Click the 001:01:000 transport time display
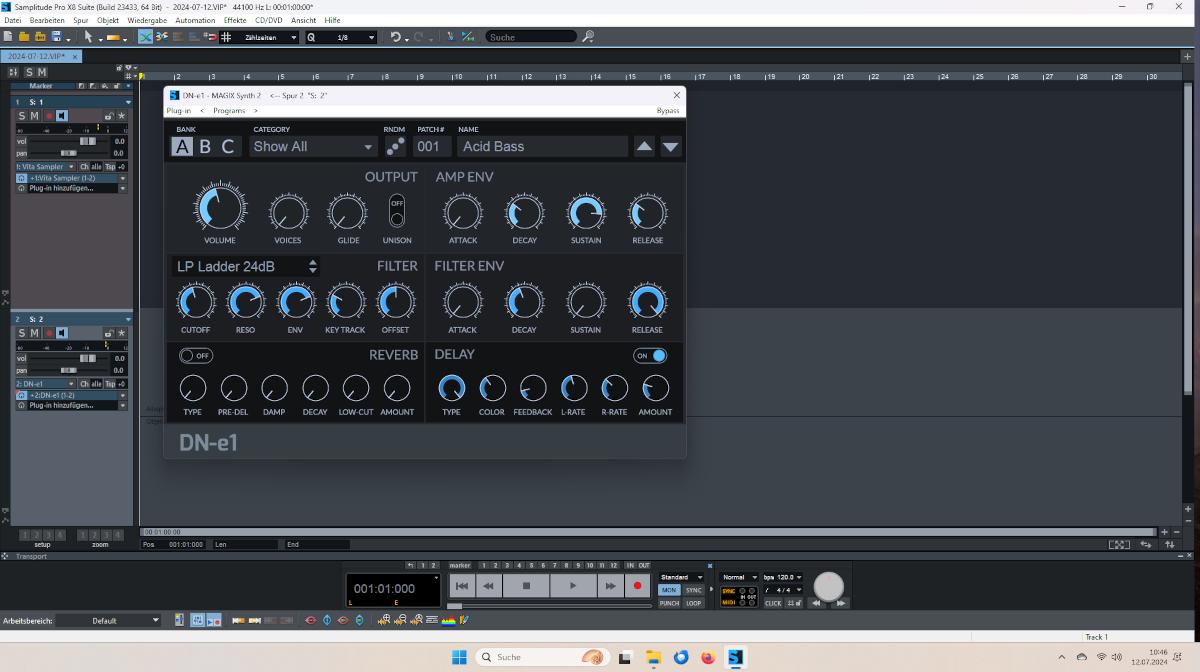 click(392, 589)
